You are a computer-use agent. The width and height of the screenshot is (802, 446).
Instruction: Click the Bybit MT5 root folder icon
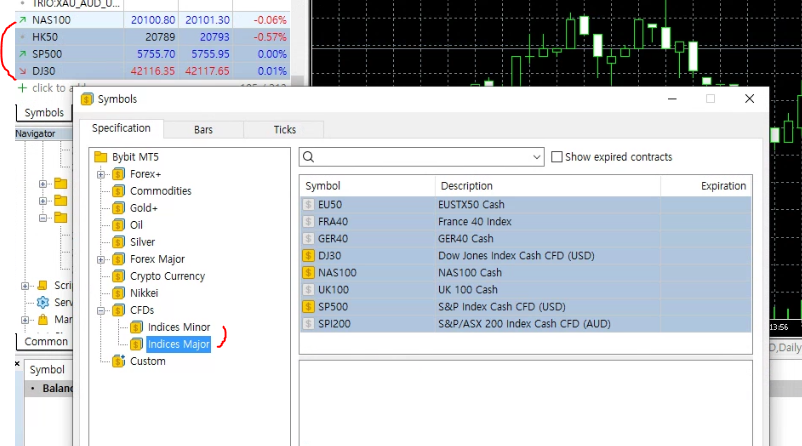click(x=101, y=157)
